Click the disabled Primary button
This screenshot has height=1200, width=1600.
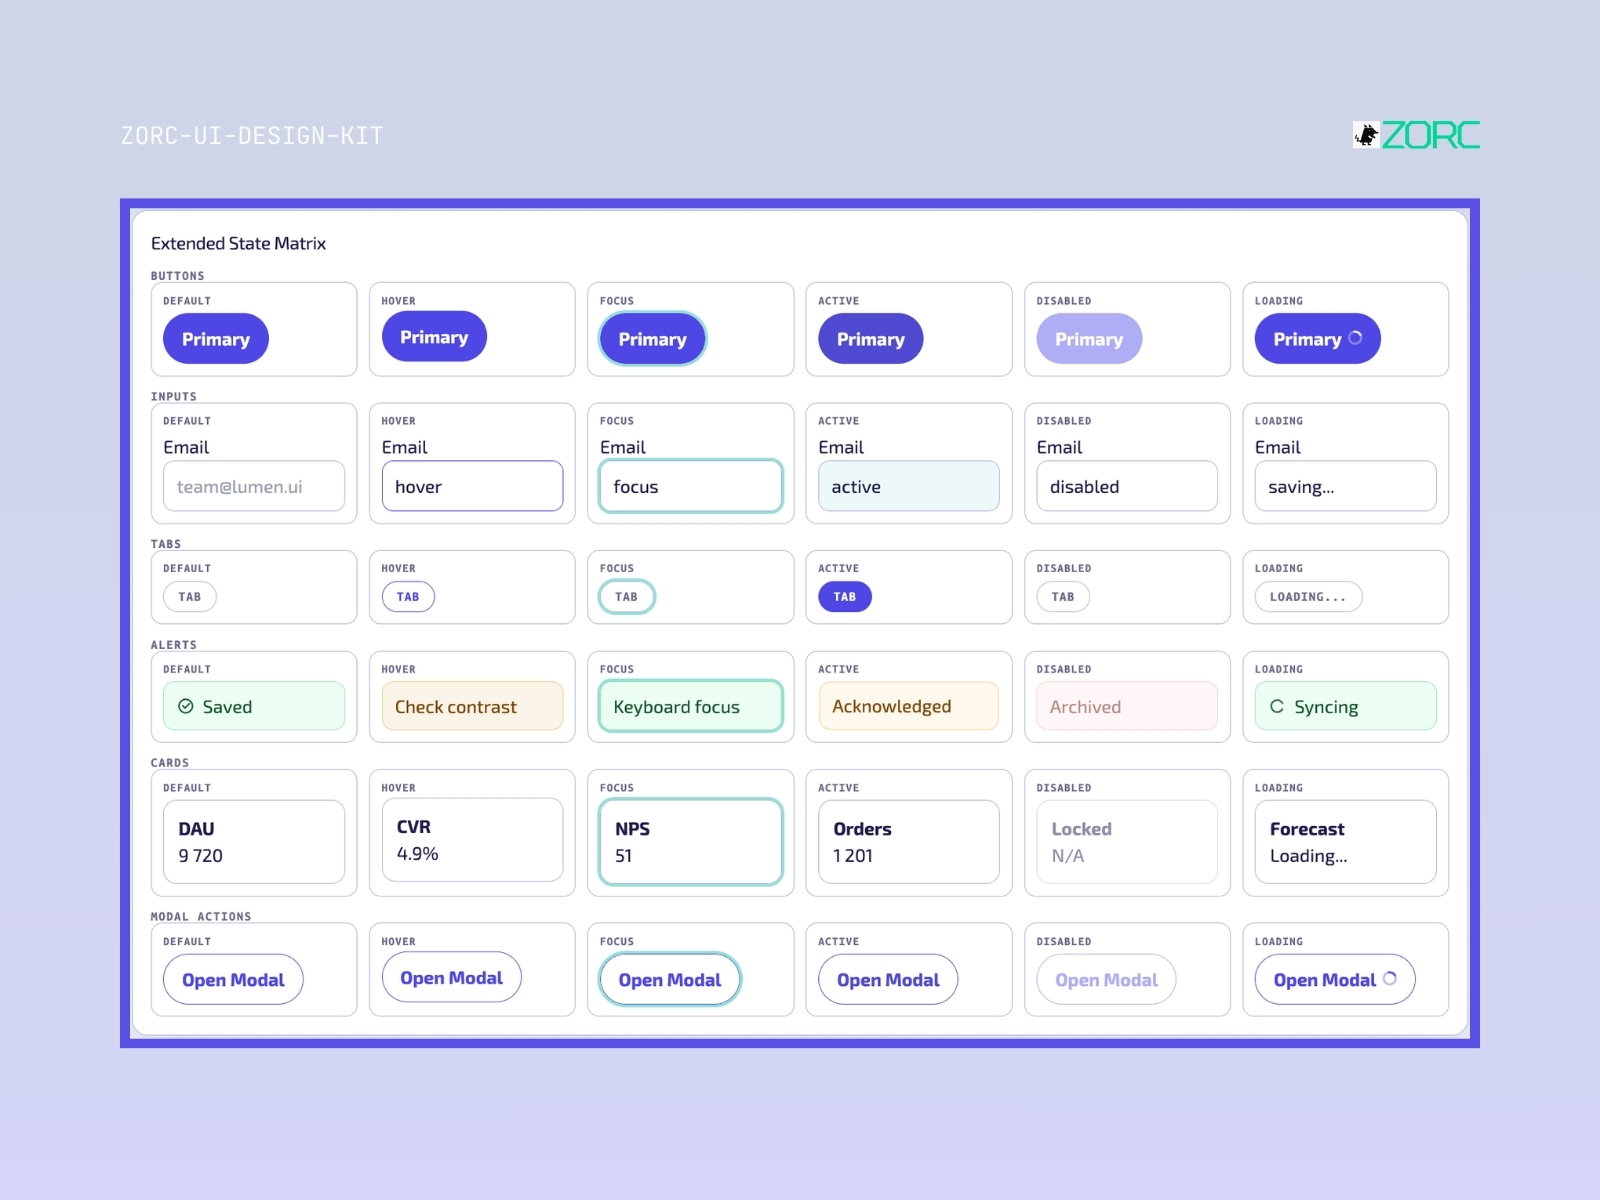pyautogui.click(x=1089, y=339)
